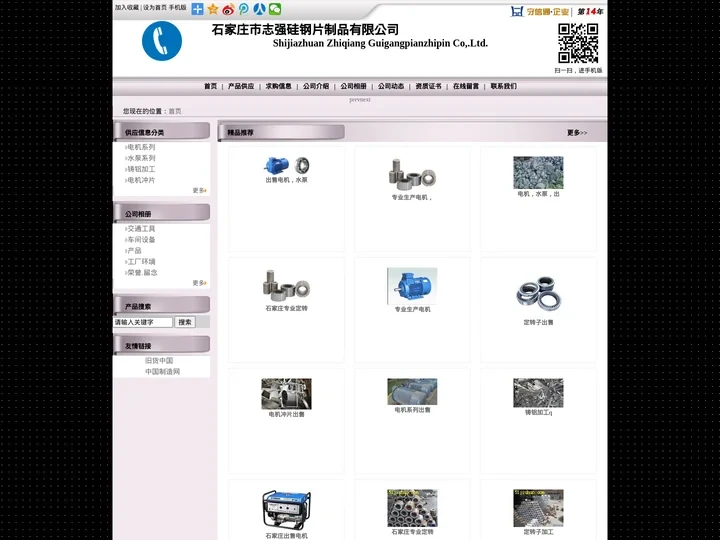Open the 出售电机，水泵 caption link

[287, 180]
